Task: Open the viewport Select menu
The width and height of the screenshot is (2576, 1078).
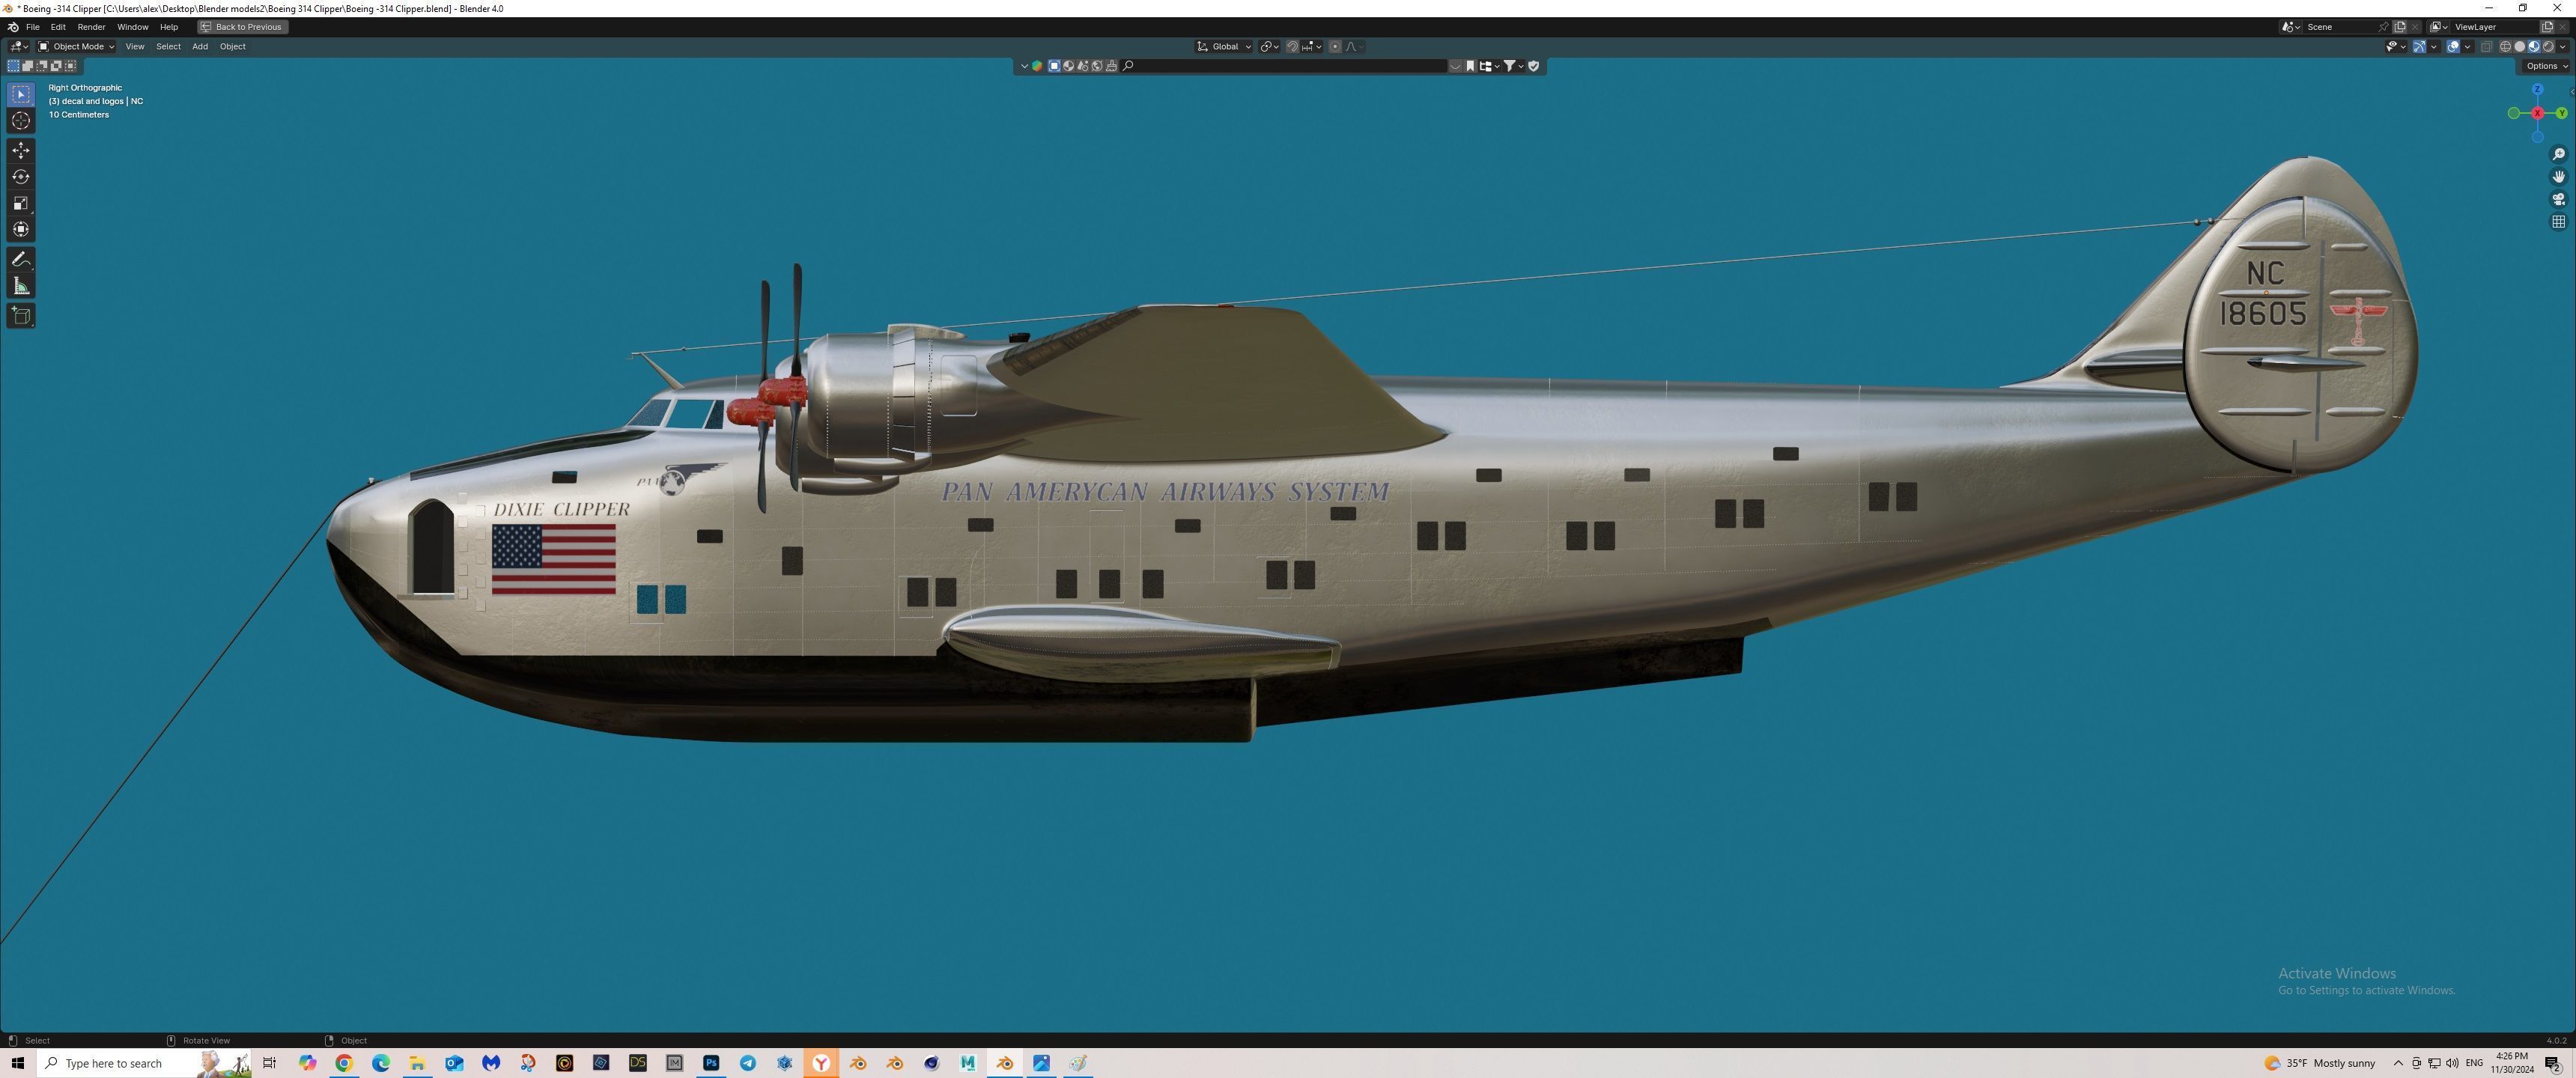Action: tap(168, 47)
